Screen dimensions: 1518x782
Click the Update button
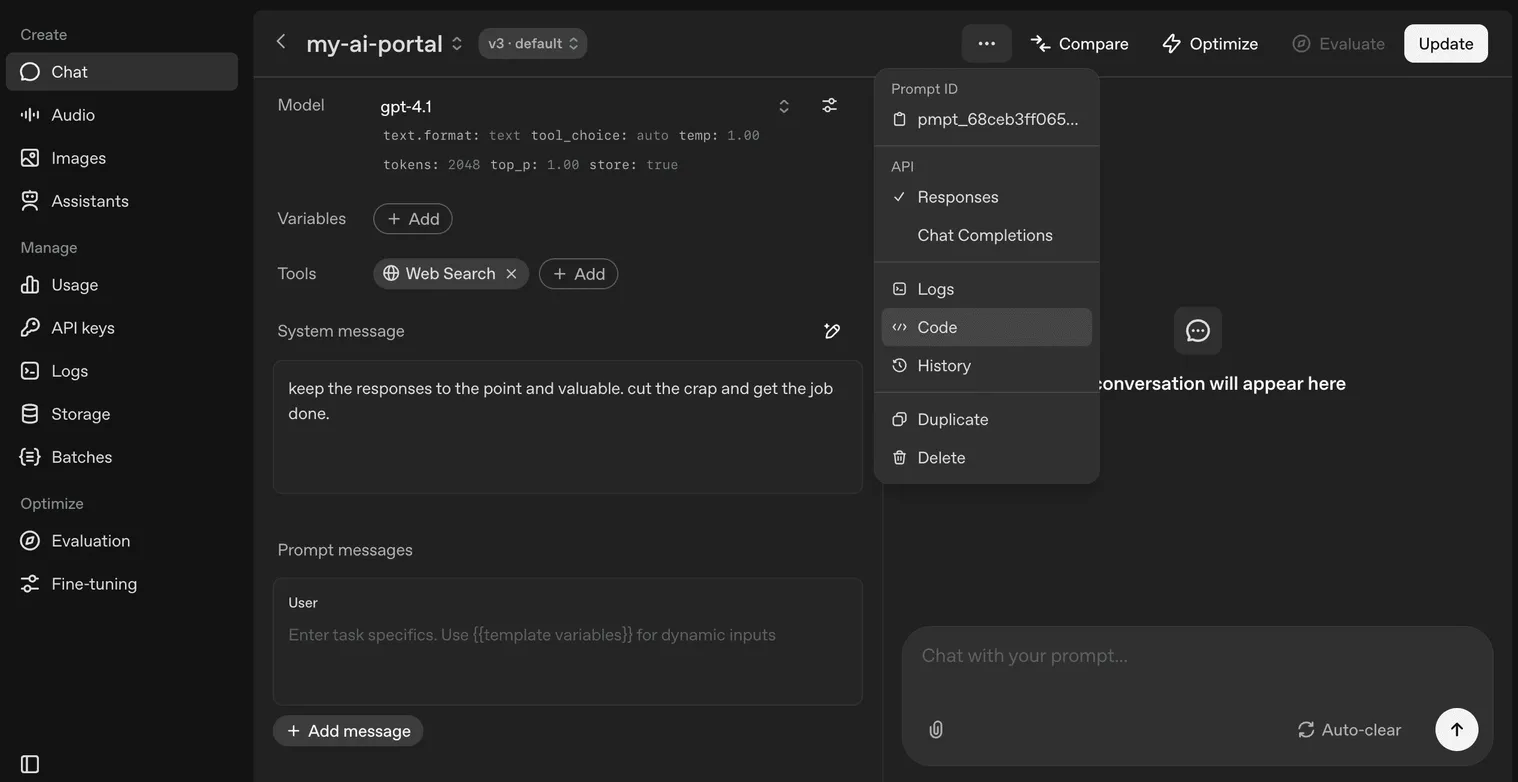tap(1445, 44)
